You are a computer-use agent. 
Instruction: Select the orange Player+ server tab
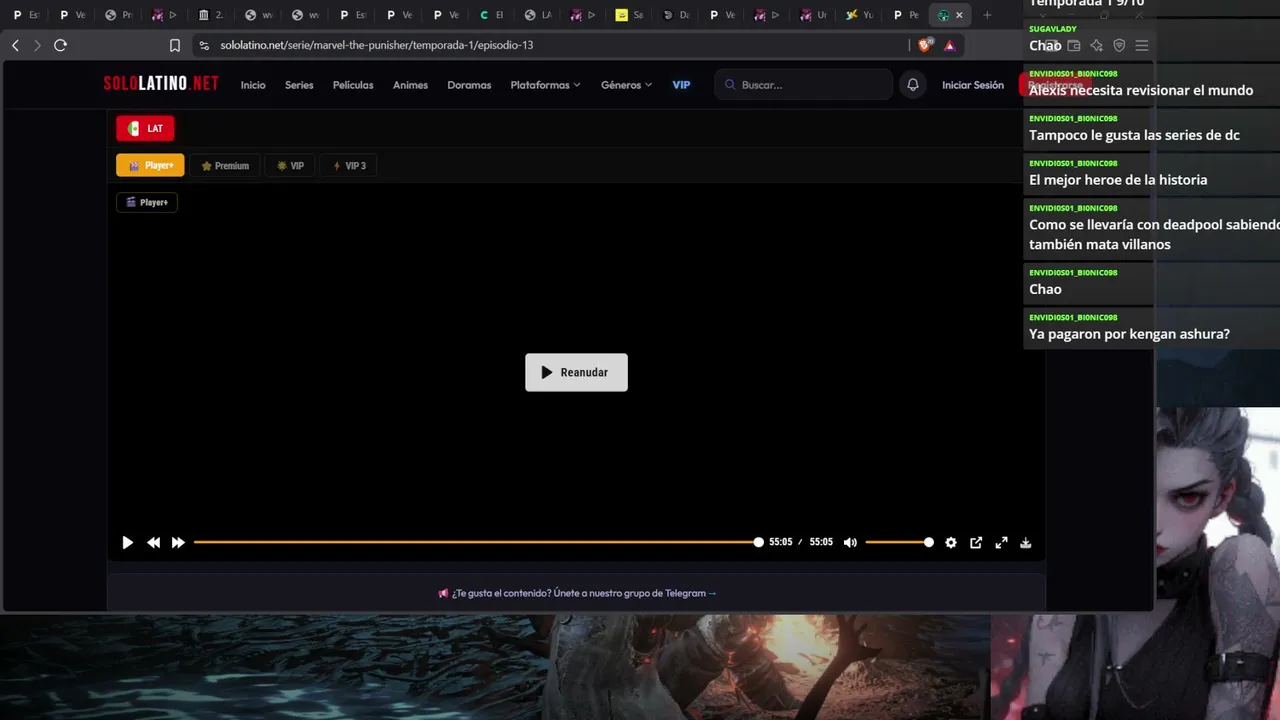tap(150, 165)
